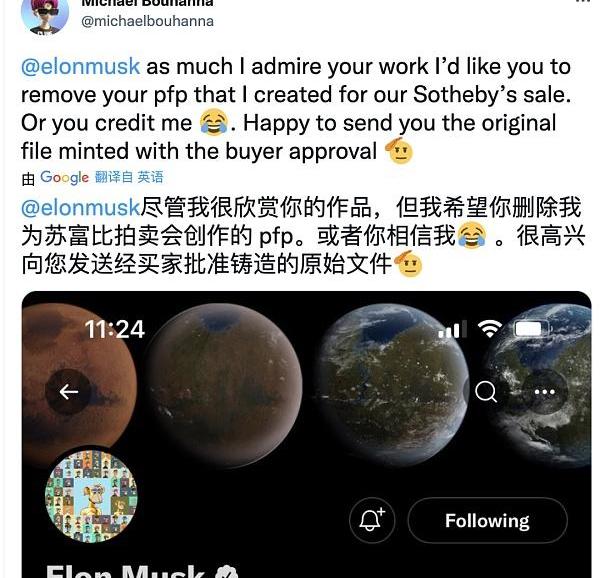Click the 11:24 clock in the status bar
This screenshot has width=600, height=578.
[114, 329]
